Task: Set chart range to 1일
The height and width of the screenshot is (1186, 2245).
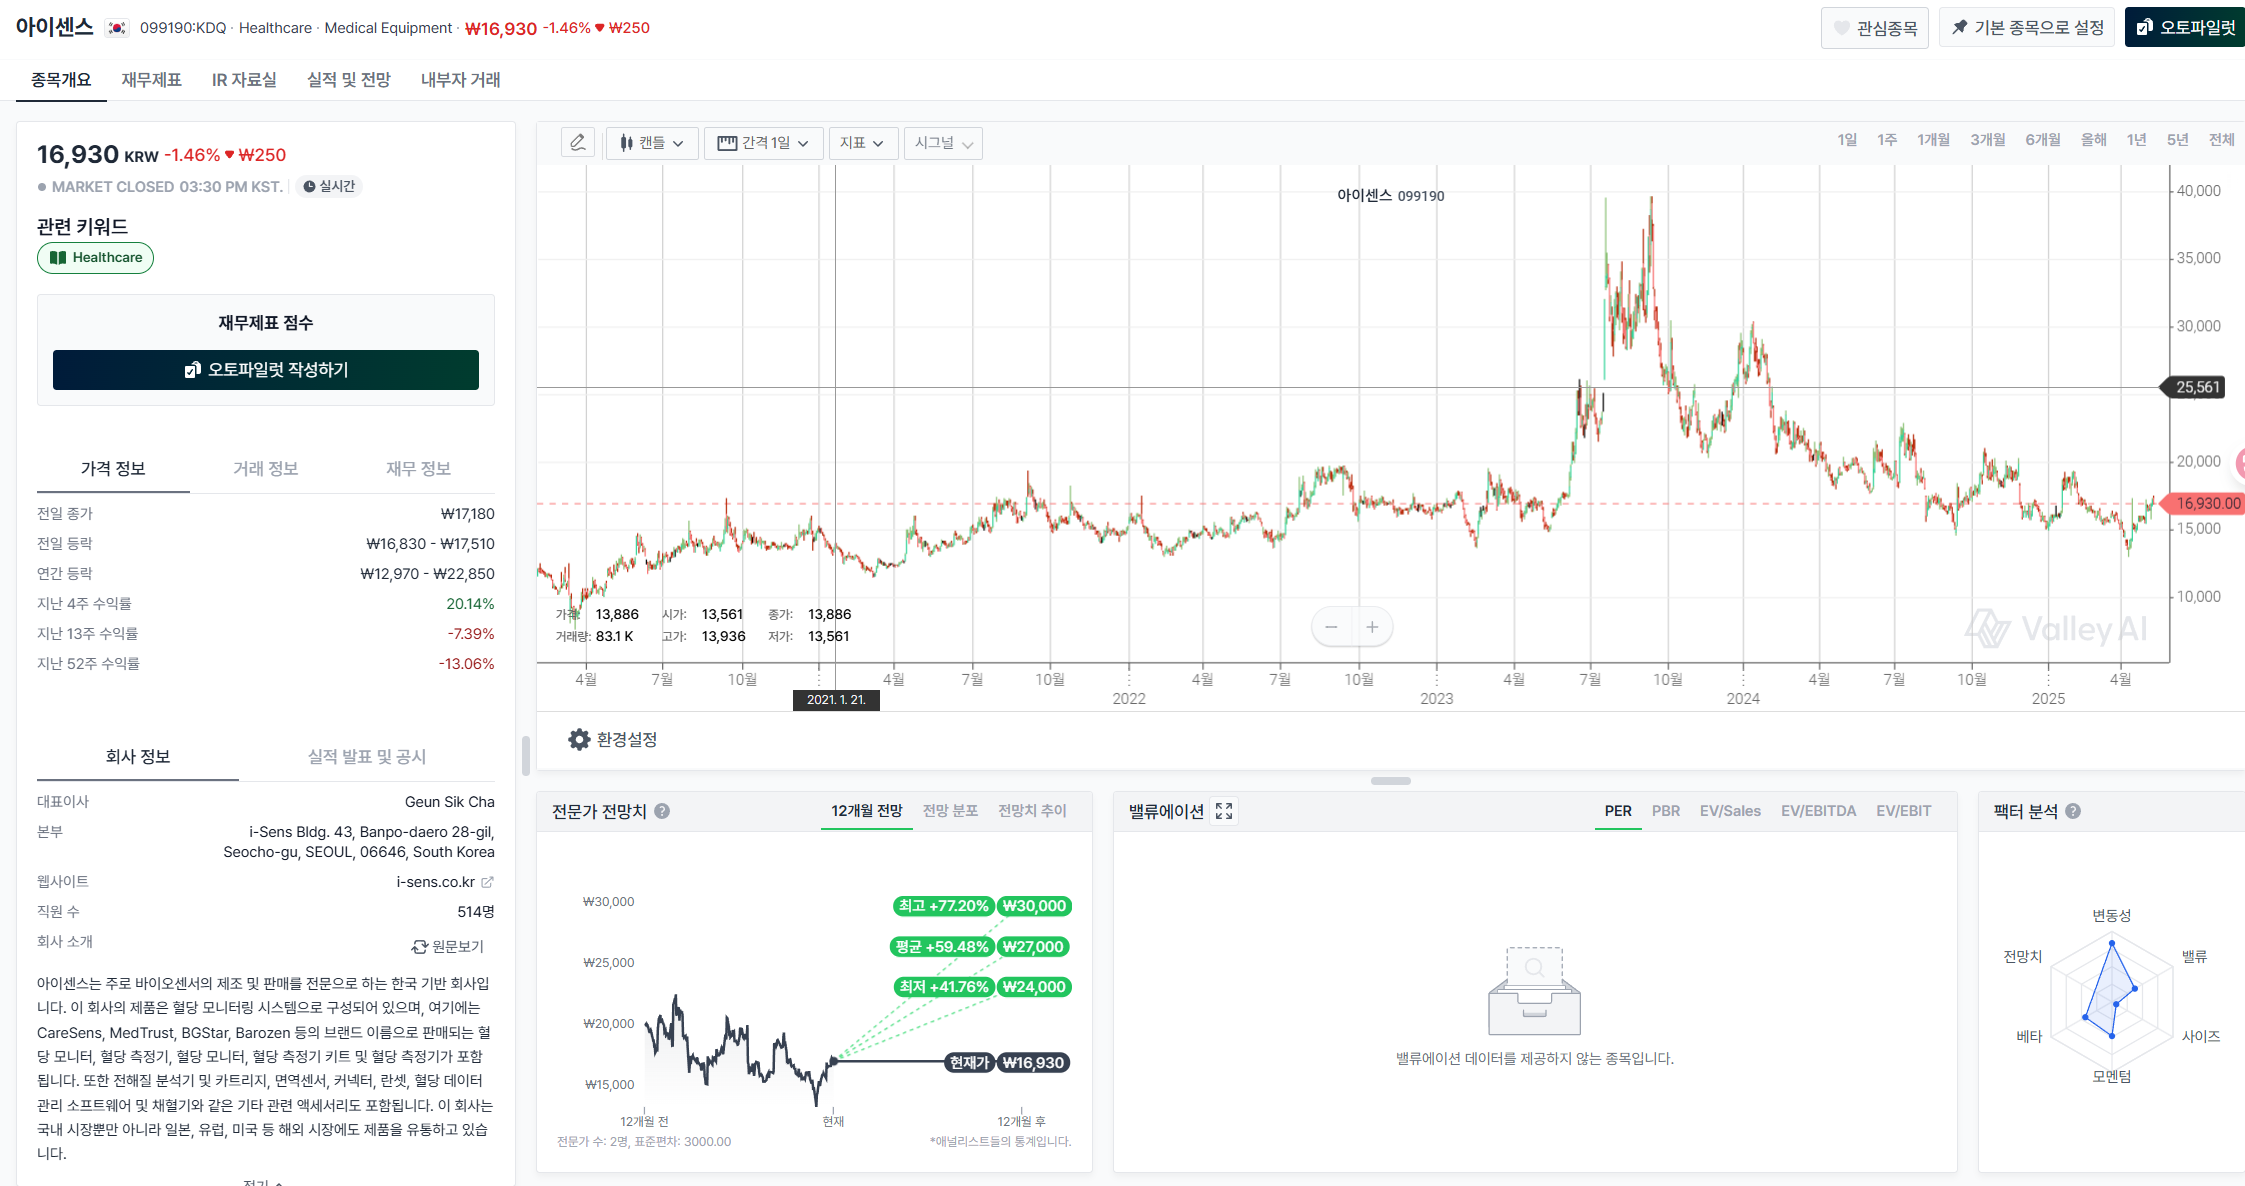Action: [x=1847, y=140]
